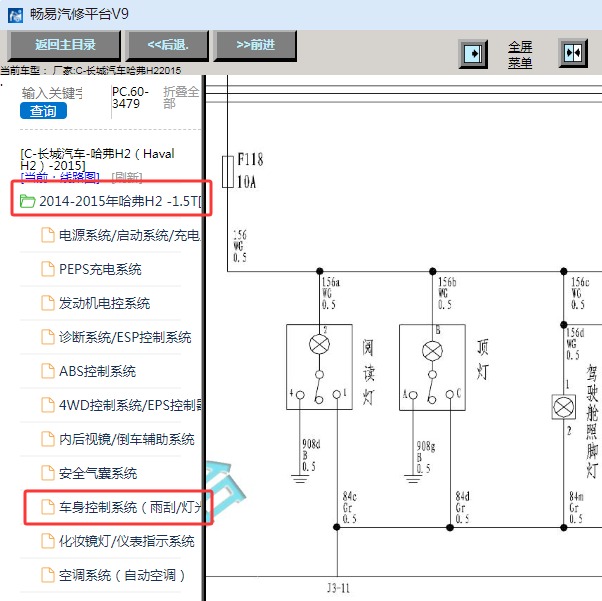602x601 pixels.
Task: Open the 全屏菜单 link
Action: click(x=520, y=55)
